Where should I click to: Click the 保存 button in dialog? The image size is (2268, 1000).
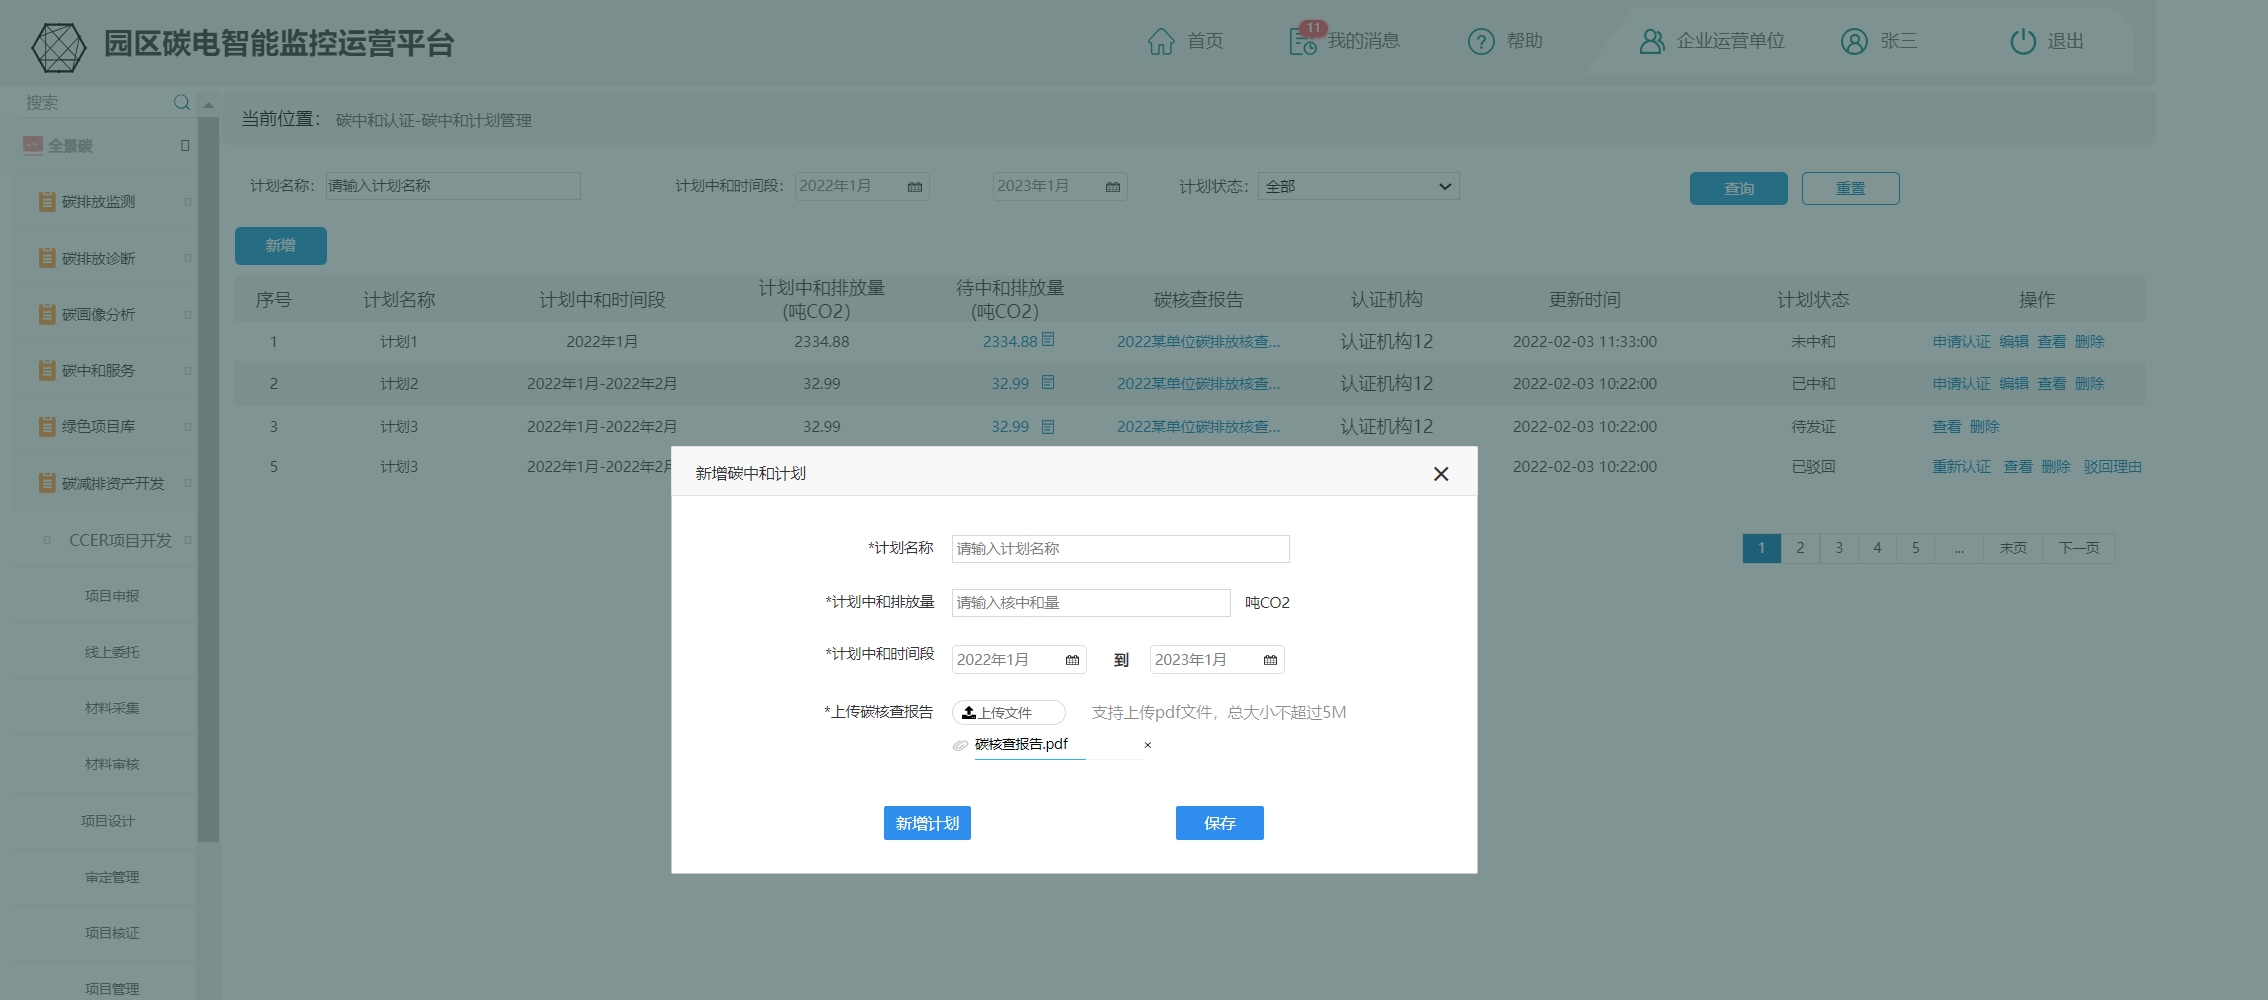[x=1219, y=823]
